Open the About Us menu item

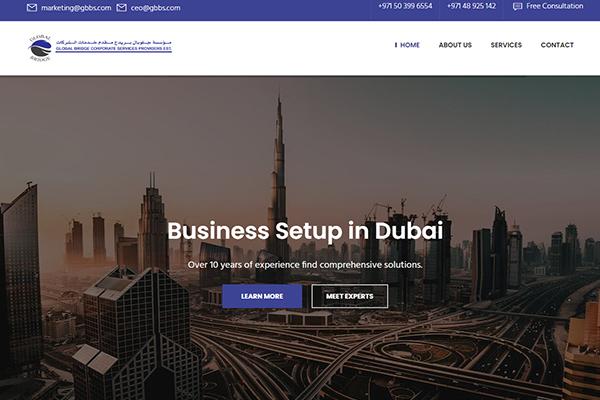coord(455,45)
